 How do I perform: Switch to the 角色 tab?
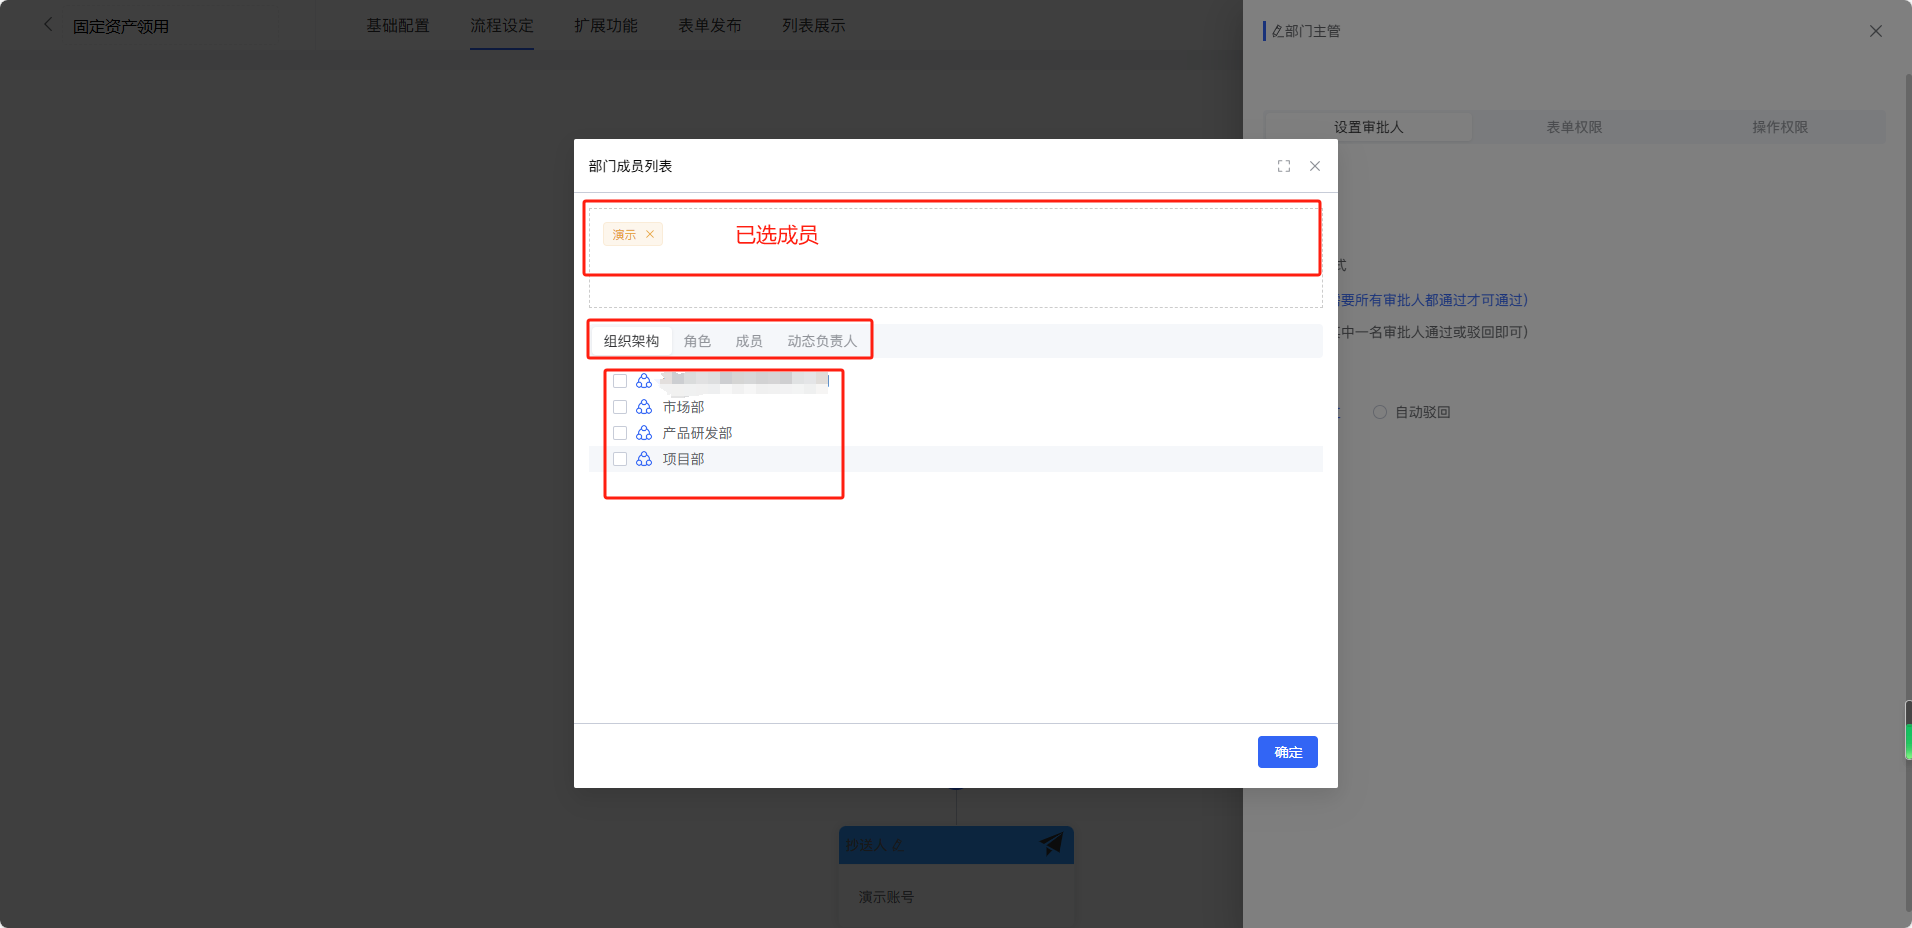(x=697, y=341)
